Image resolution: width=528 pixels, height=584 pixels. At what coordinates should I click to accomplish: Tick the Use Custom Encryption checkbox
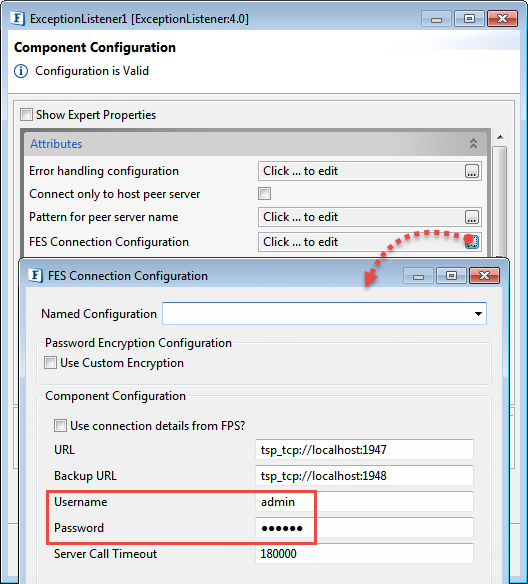[50, 363]
